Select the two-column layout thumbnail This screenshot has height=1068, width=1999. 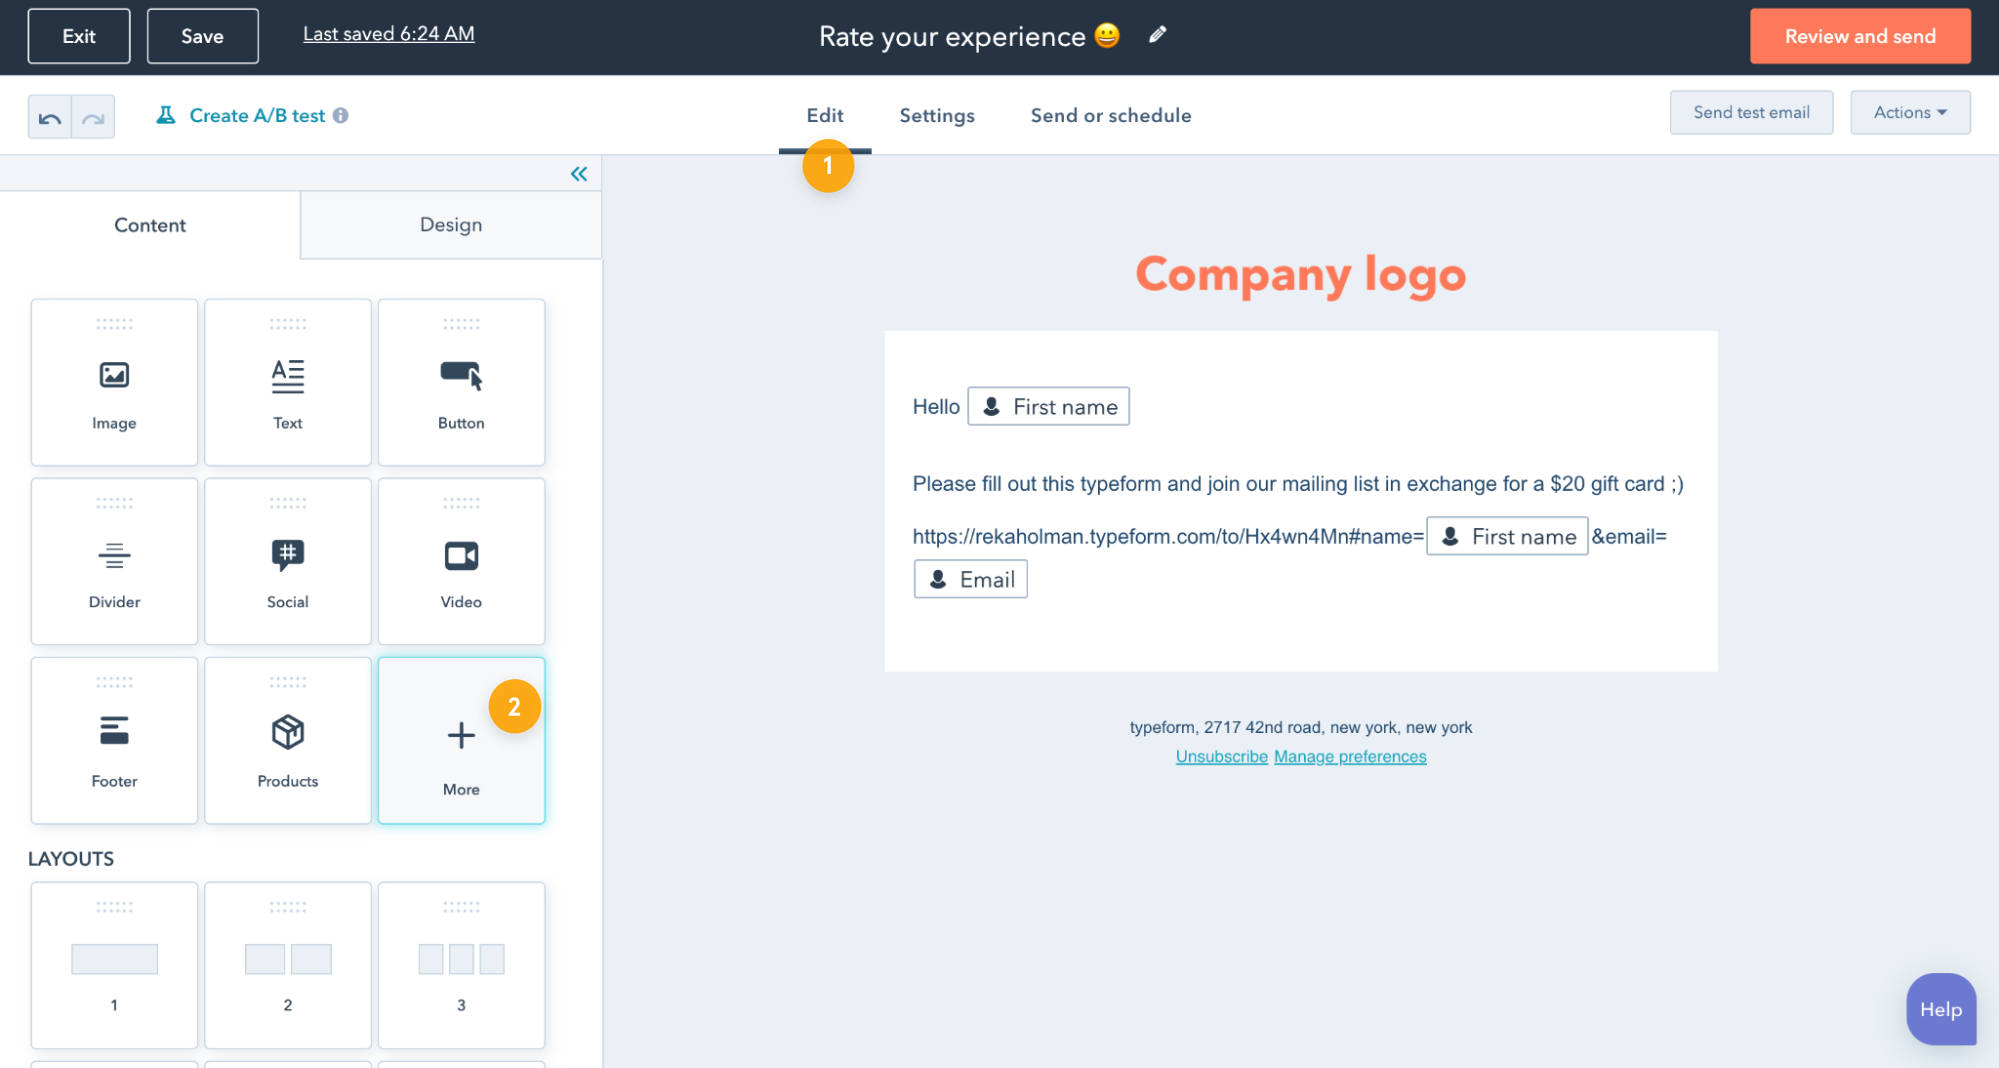coord(287,964)
